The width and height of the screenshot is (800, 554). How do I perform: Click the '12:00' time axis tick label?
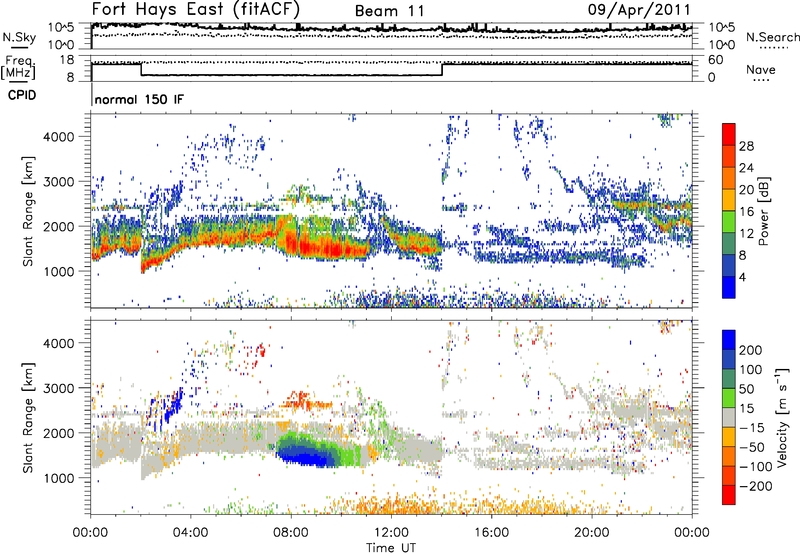tap(391, 533)
